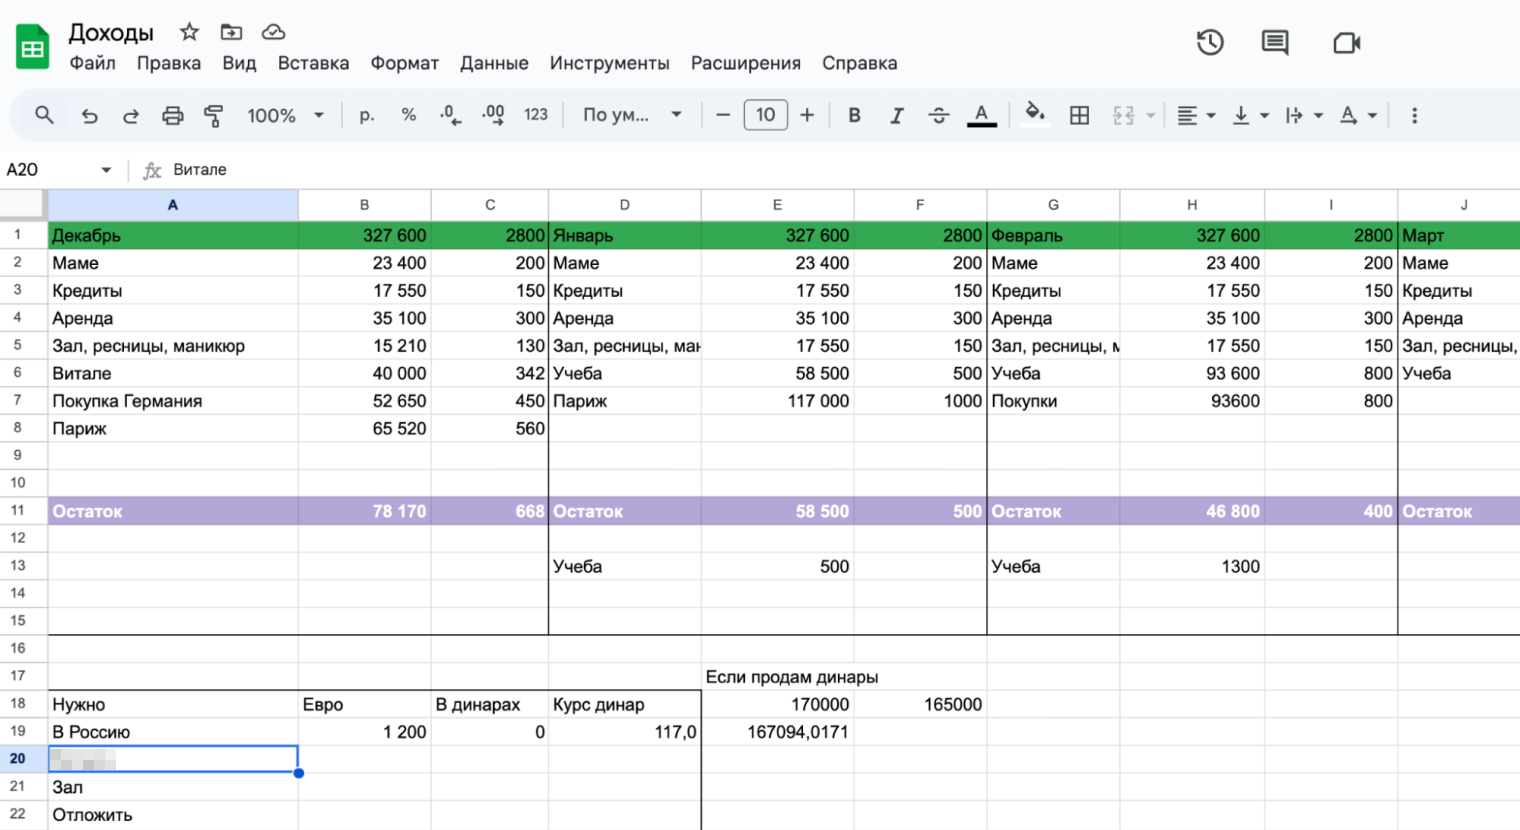The height and width of the screenshot is (830, 1520).
Task: Select the 167094,0171 cell
Action: click(777, 732)
